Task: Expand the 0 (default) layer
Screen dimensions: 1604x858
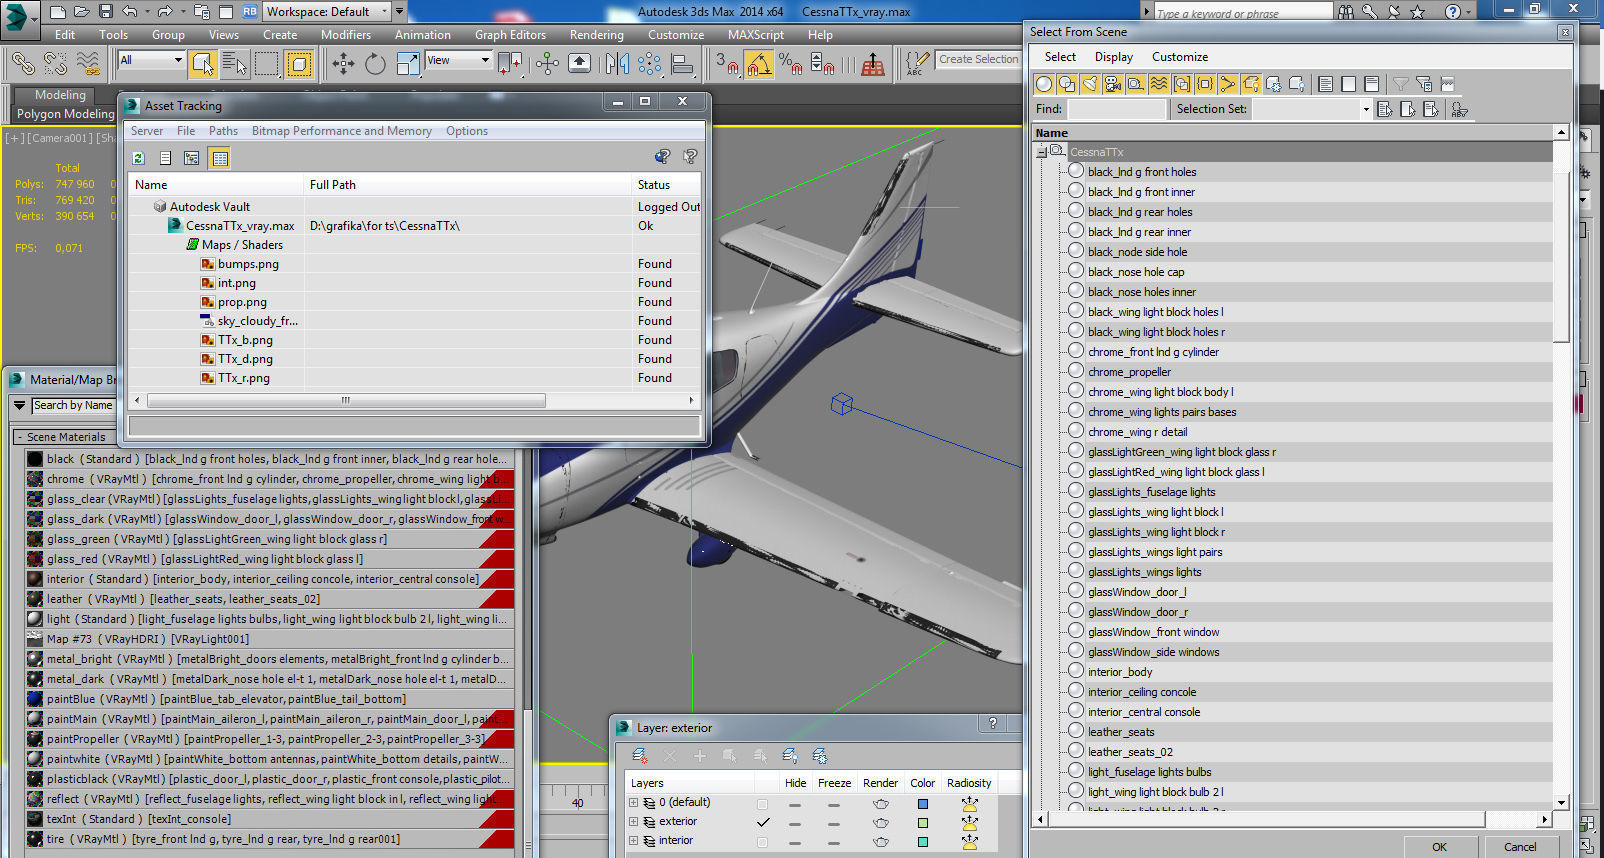Action: pos(633,802)
